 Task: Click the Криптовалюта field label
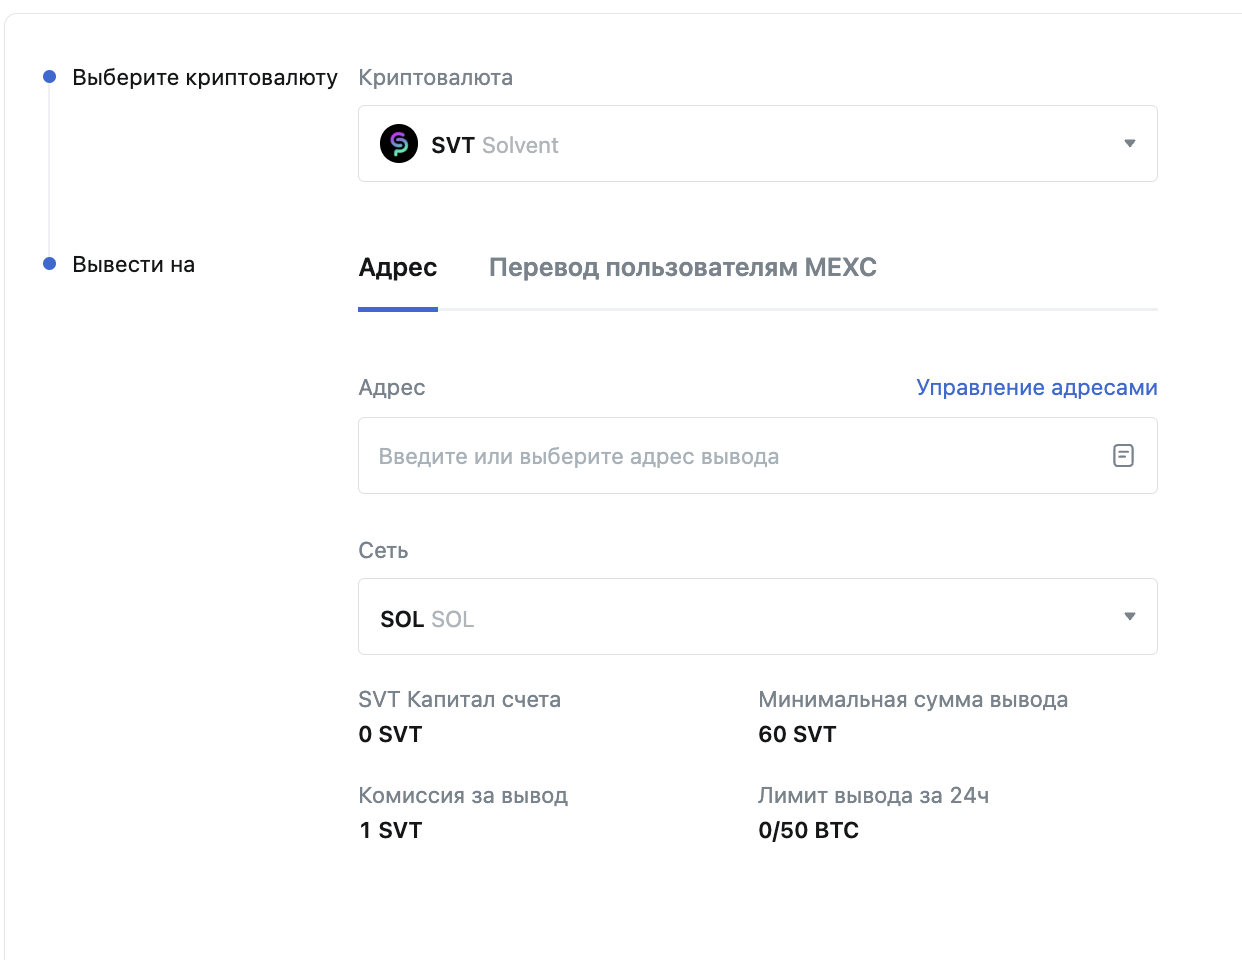click(x=435, y=78)
